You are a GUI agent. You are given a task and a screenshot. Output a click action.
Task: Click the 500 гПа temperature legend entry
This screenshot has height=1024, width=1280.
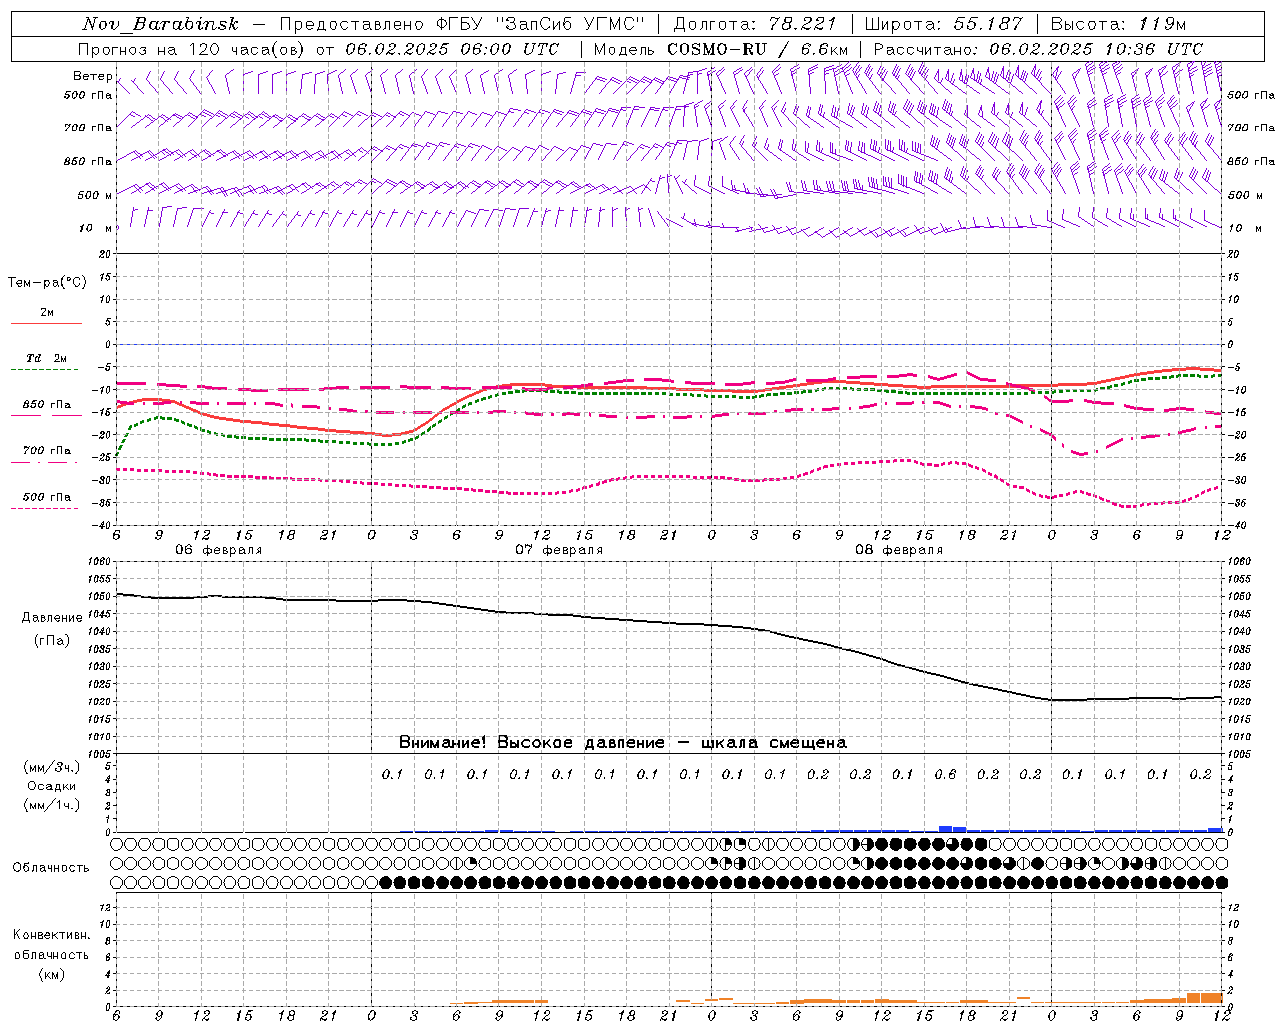click(x=46, y=498)
